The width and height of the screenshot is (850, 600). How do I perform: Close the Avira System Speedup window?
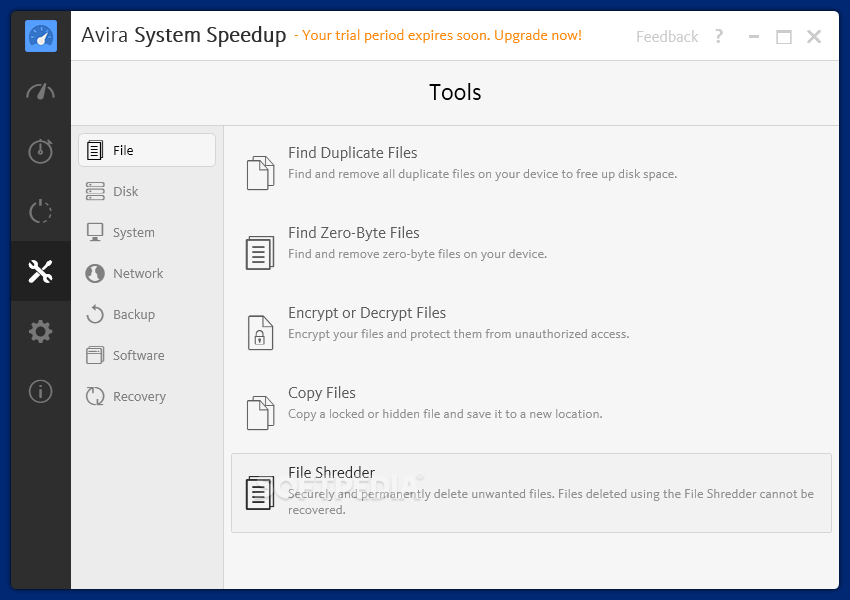[814, 36]
